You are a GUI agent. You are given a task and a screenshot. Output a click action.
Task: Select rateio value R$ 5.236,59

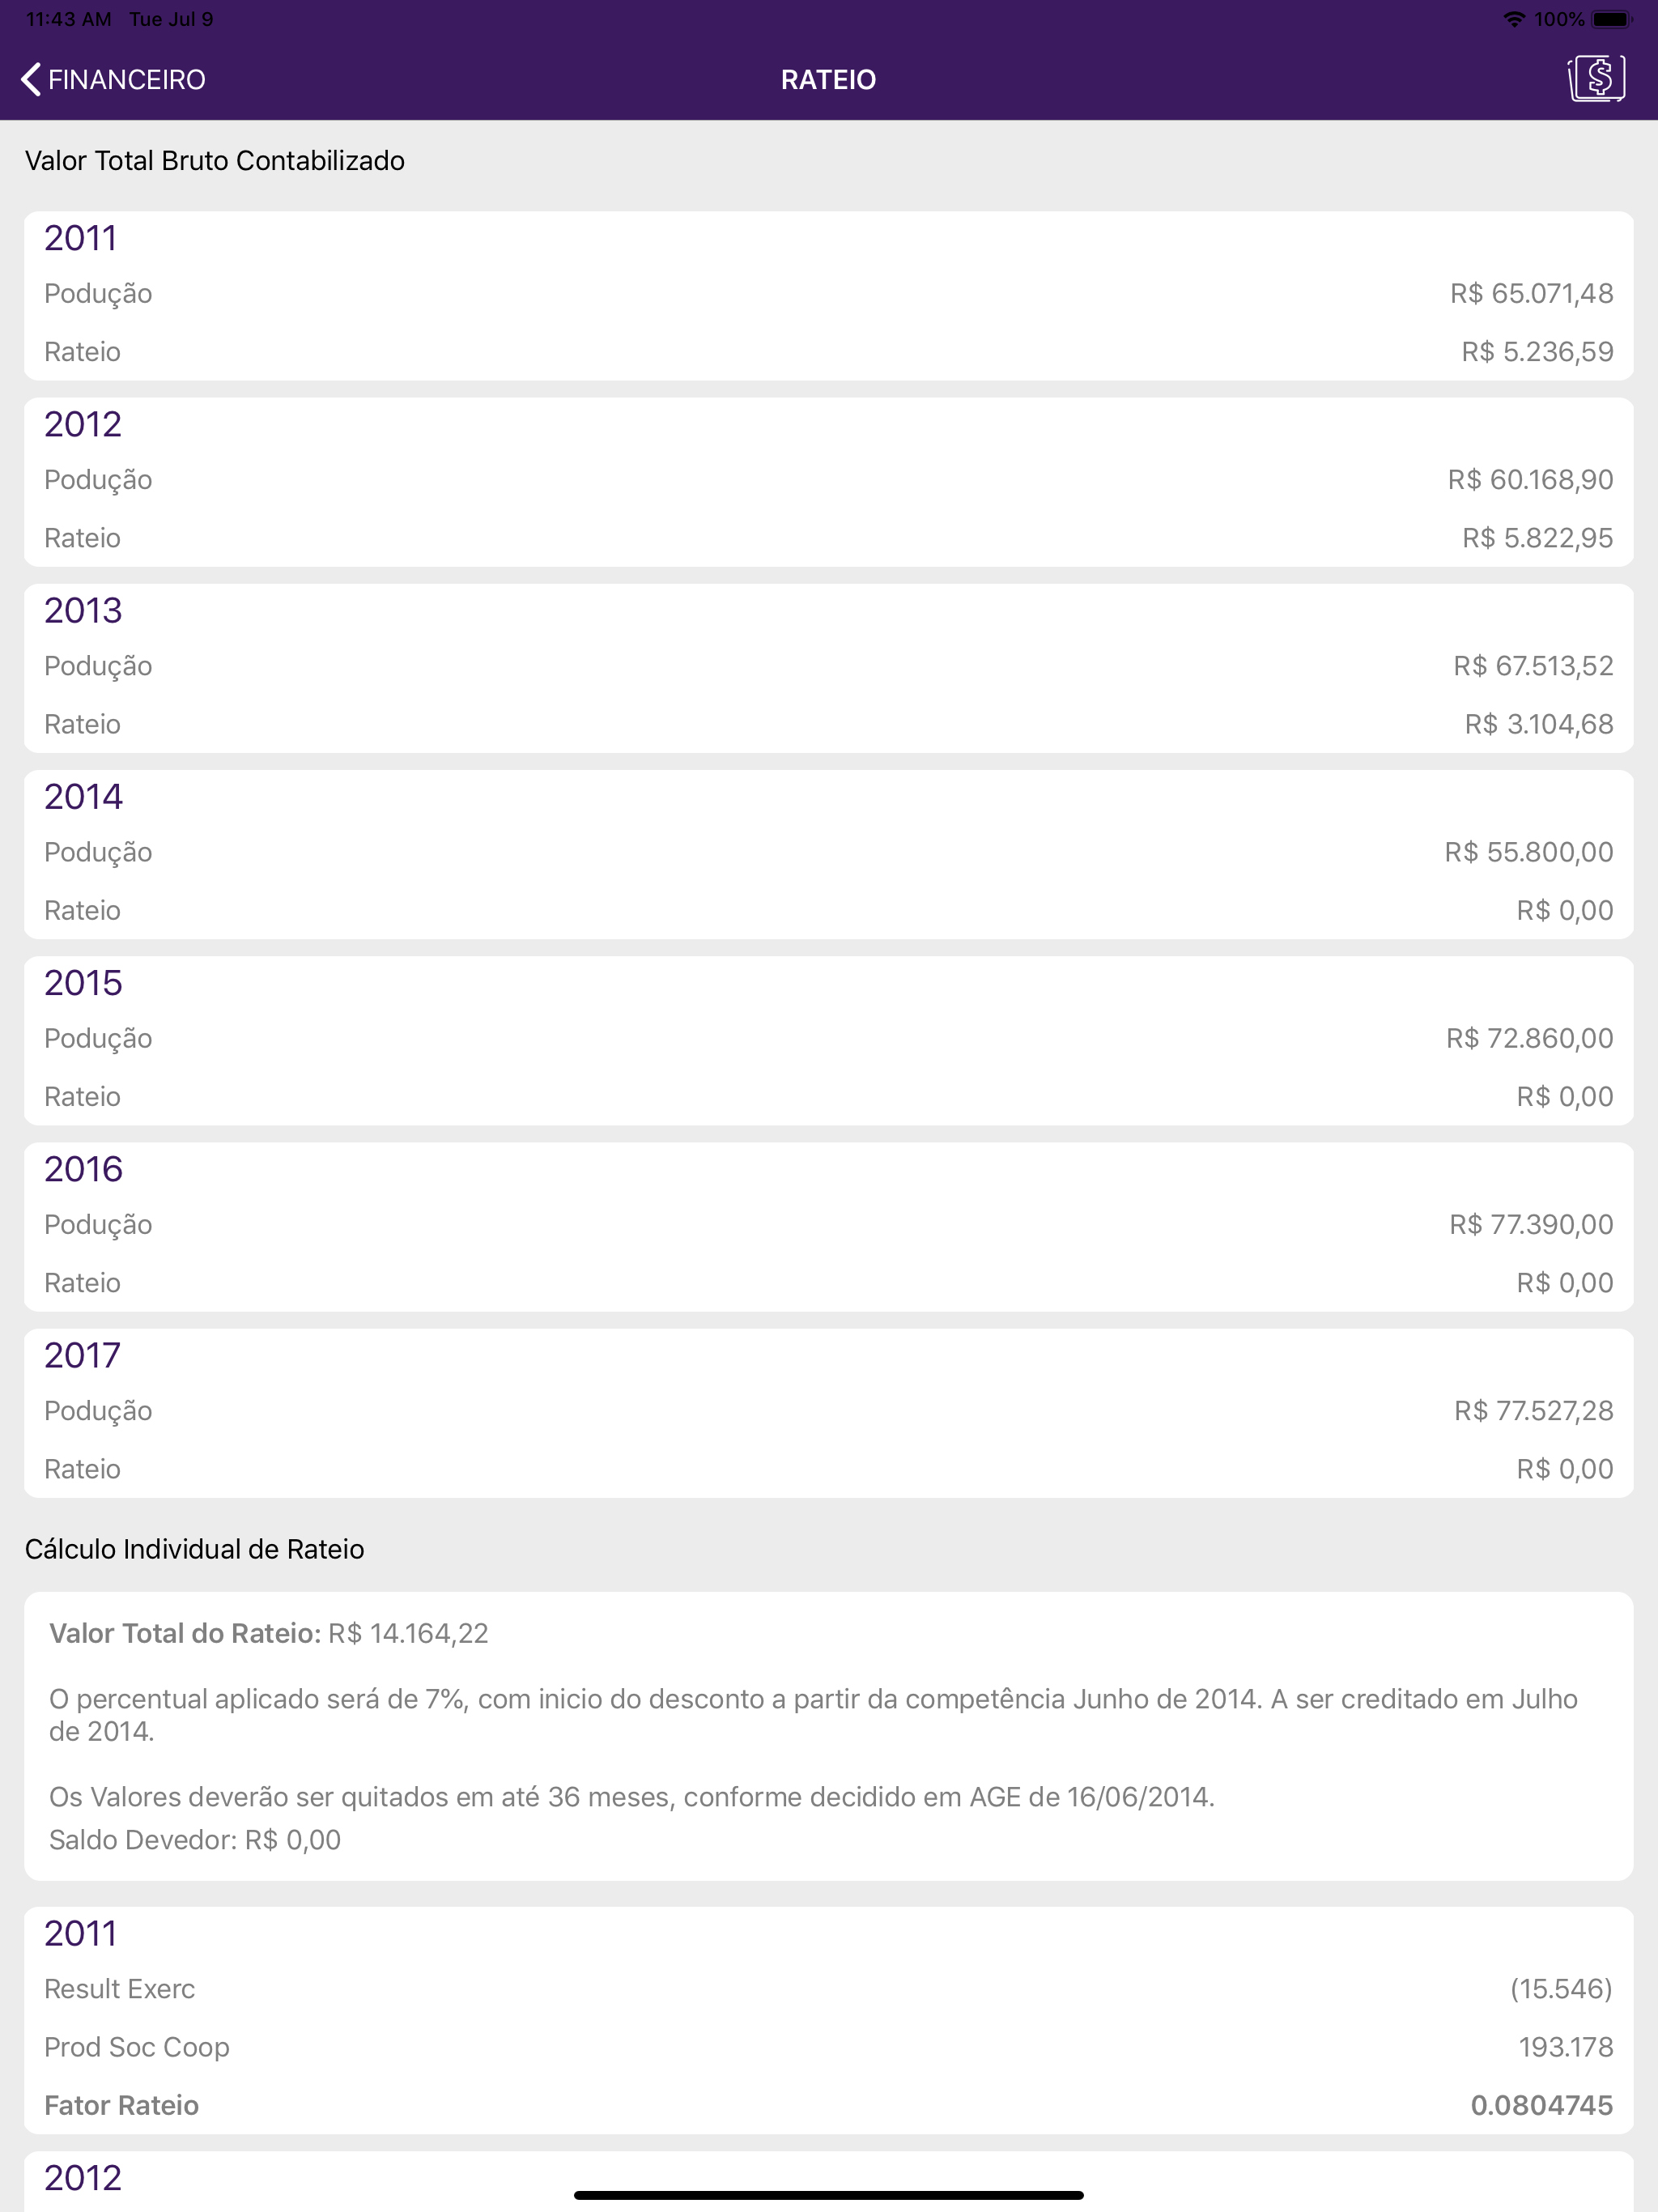point(1537,351)
